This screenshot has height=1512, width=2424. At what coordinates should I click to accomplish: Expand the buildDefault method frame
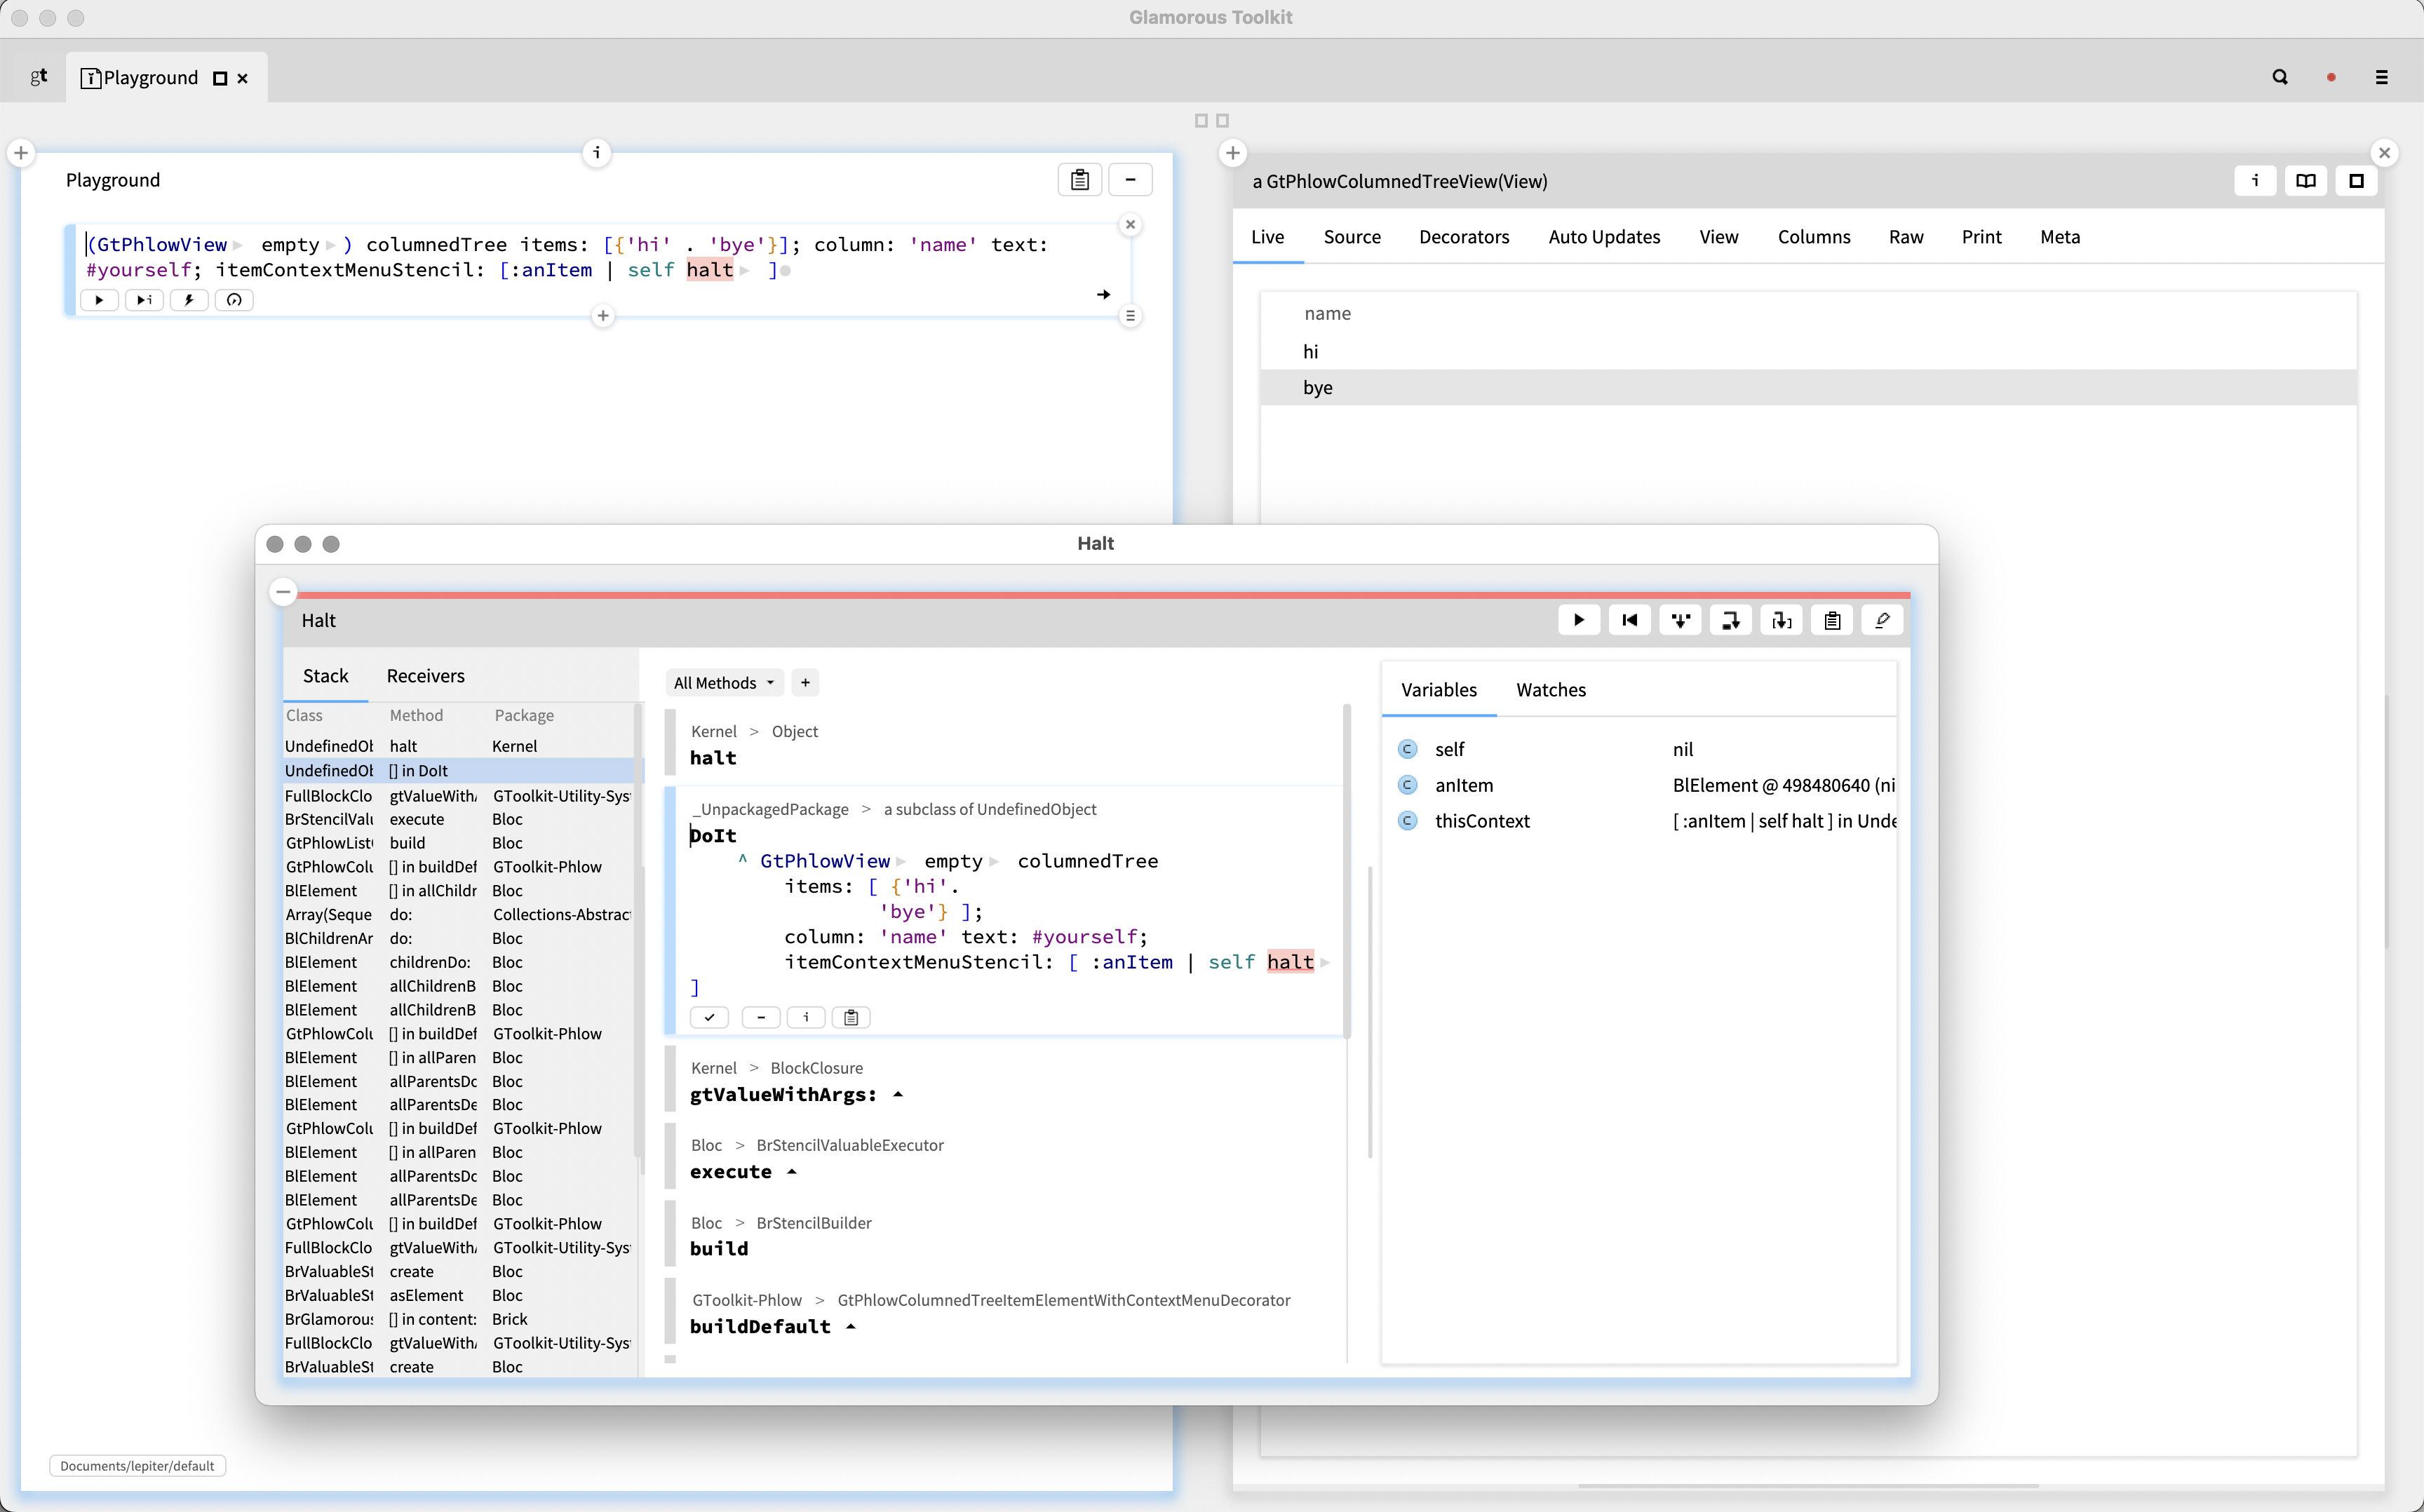tap(851, 1326)
